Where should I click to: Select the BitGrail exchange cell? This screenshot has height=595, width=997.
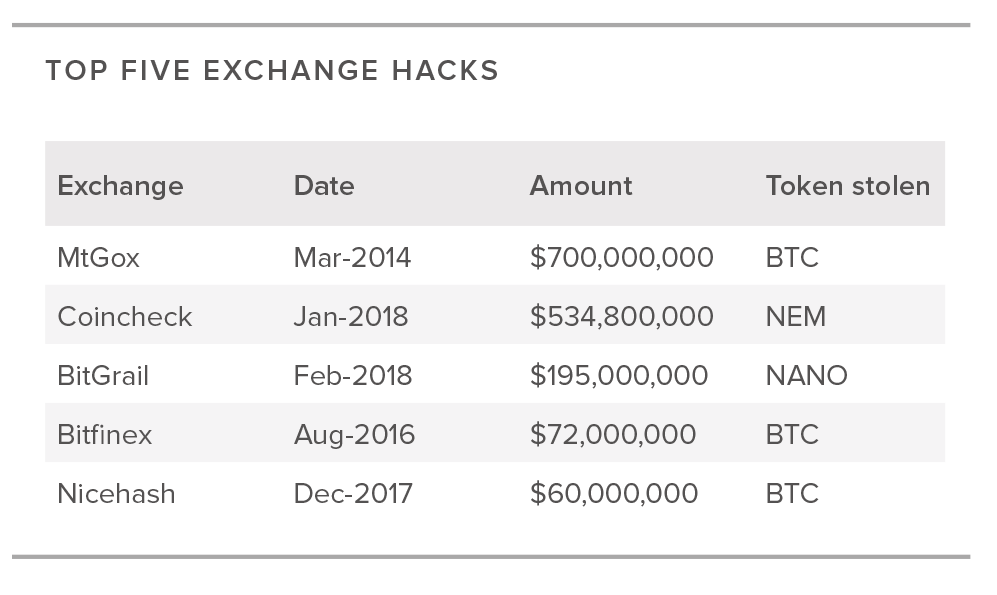[103, 376]
